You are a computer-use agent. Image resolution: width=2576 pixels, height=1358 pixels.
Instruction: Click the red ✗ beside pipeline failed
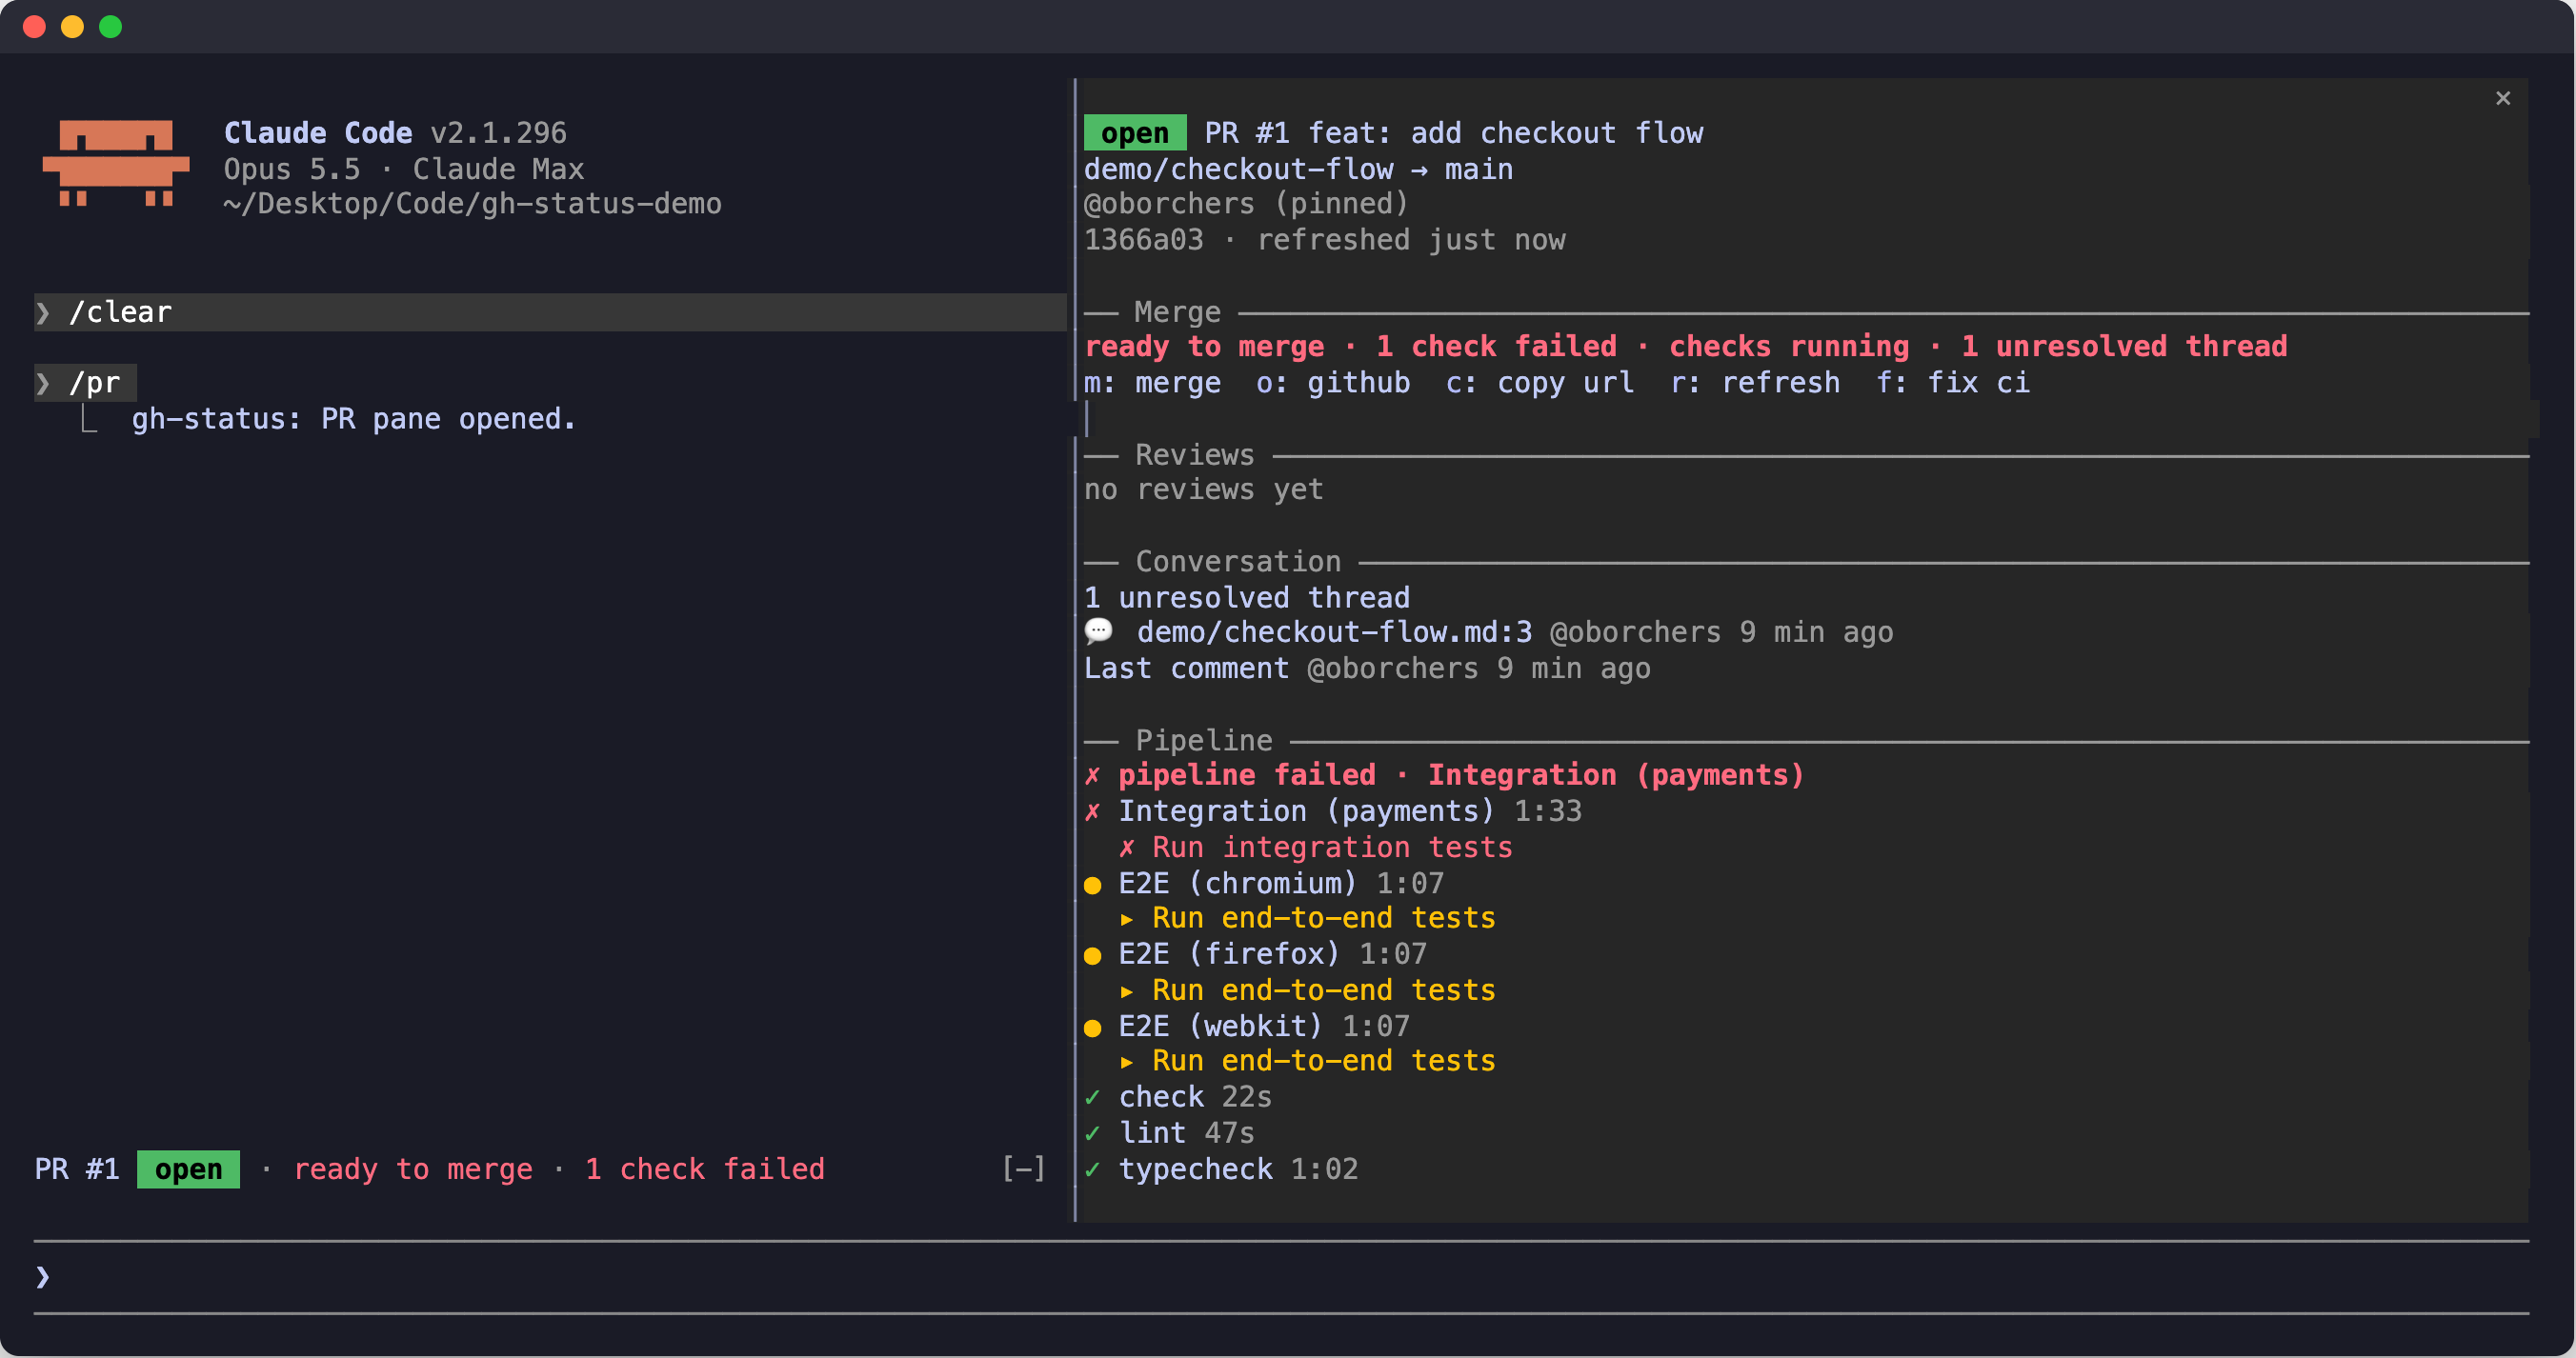[x=1093, y=775]
